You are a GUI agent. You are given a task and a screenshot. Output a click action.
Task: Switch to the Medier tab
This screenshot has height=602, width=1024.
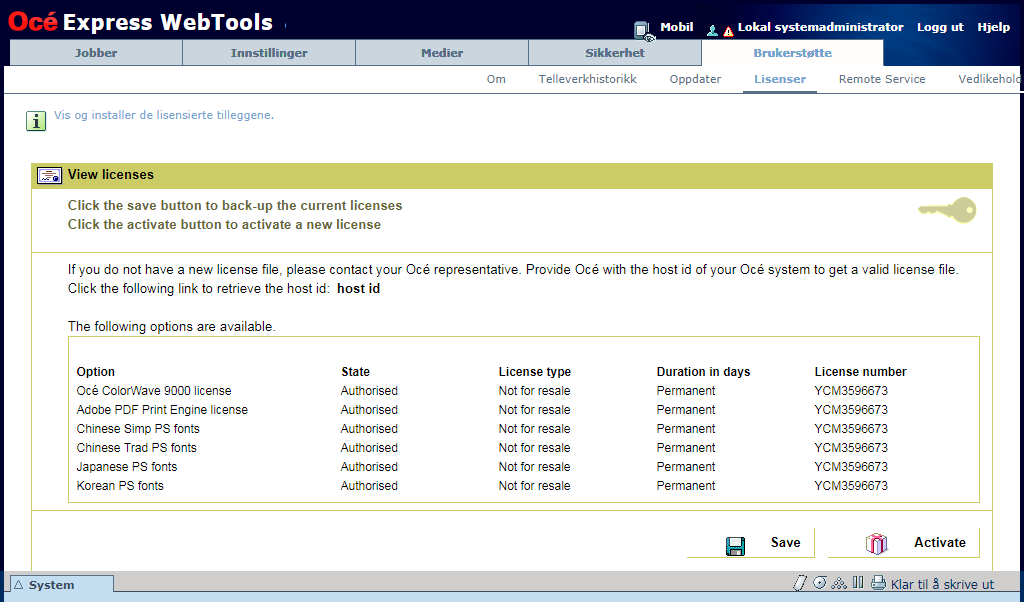(x=442, y=53)
